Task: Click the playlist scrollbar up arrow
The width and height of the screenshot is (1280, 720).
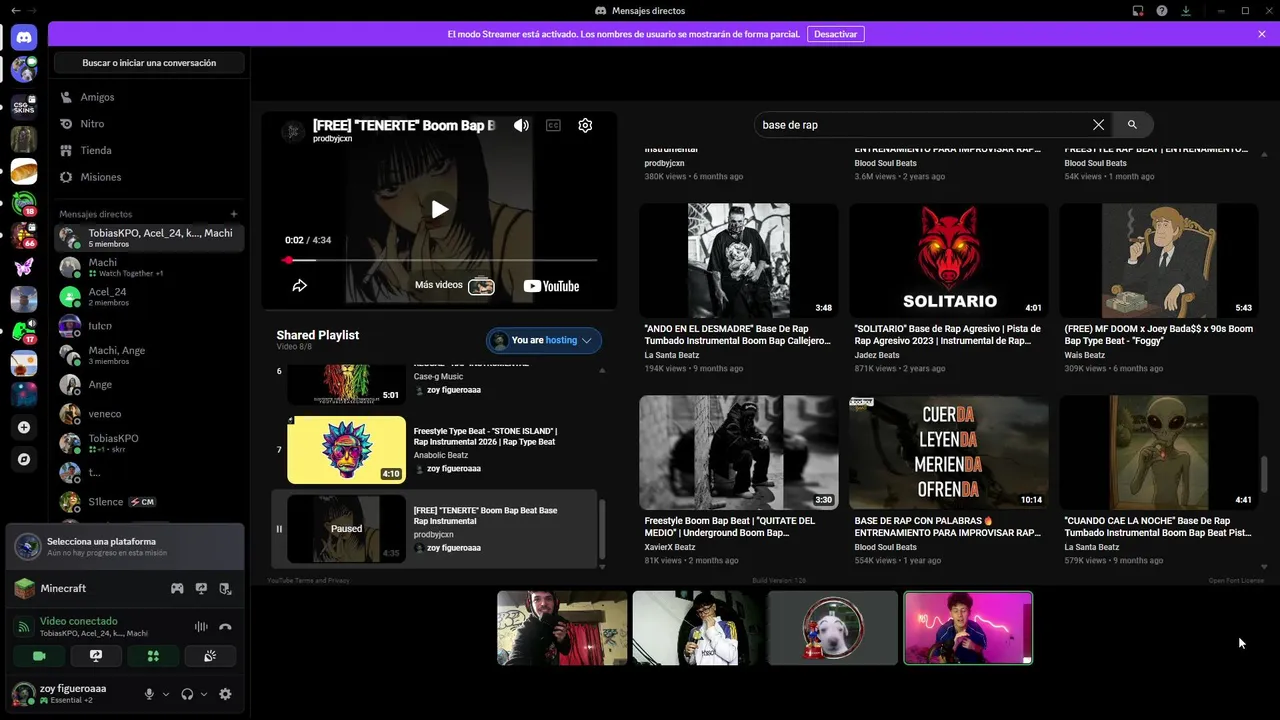Action: (602, 371)
